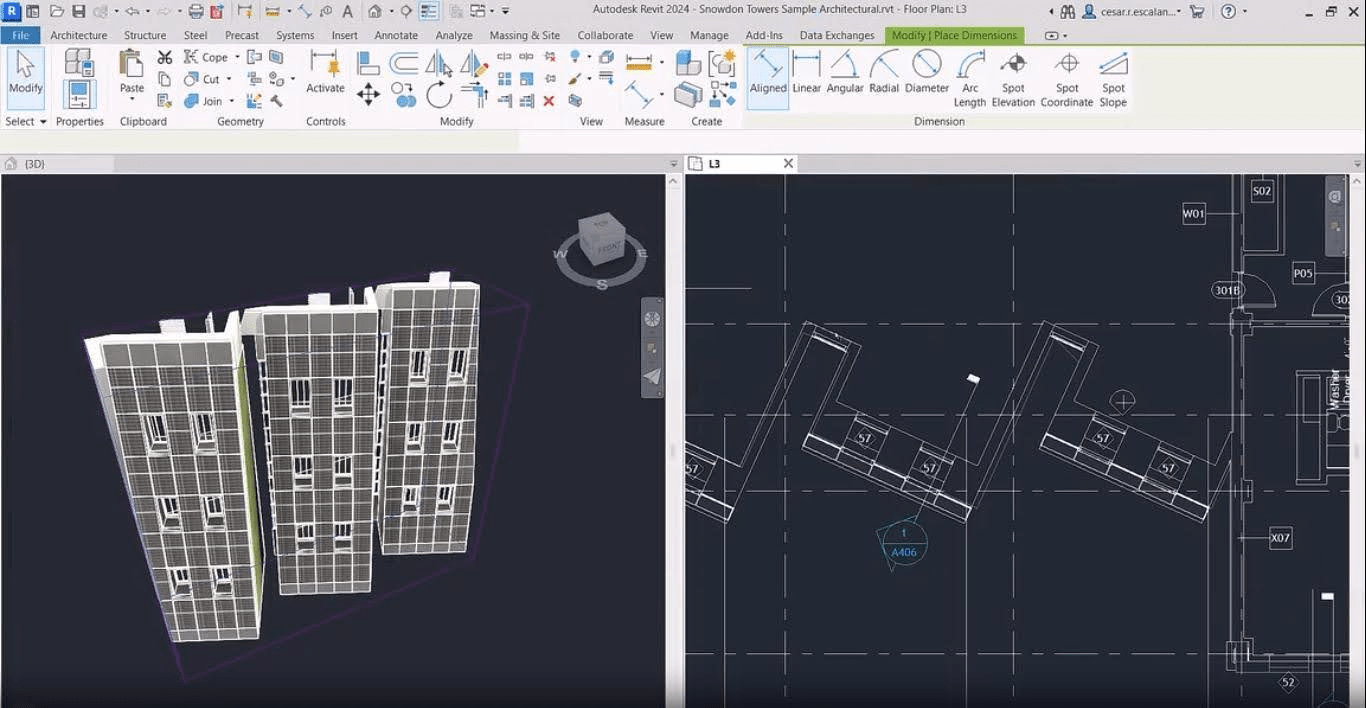Click the Join geometry button
Viewport: 1366px width, 708px height.
coord(203,101)
